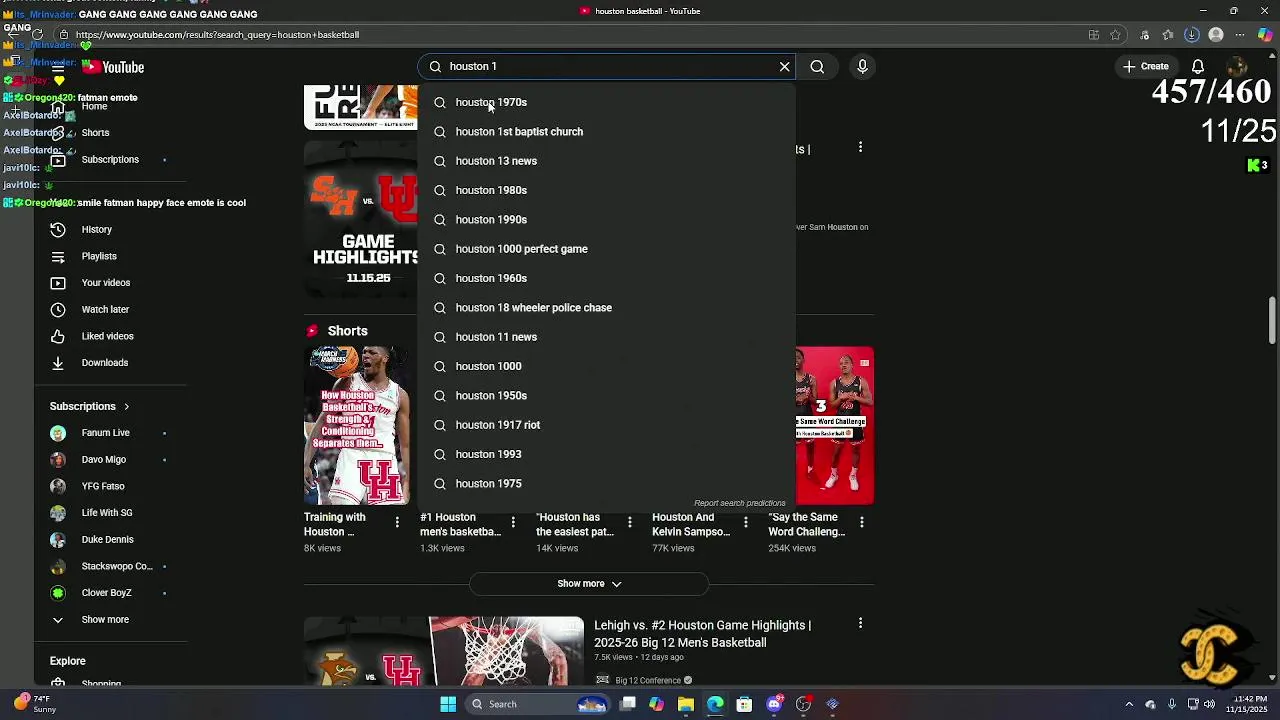
Task: Open Big 12 Conference channel link
Action: click(x=648, y=681)
